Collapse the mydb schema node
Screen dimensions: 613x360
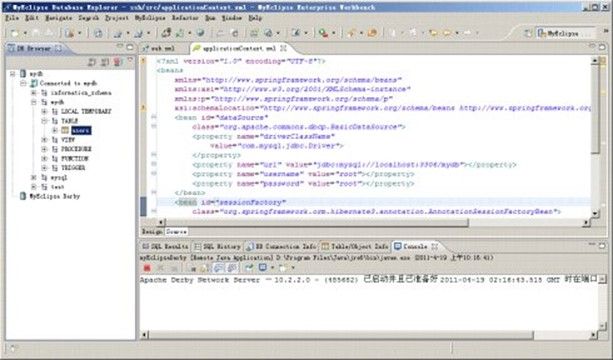34,102
